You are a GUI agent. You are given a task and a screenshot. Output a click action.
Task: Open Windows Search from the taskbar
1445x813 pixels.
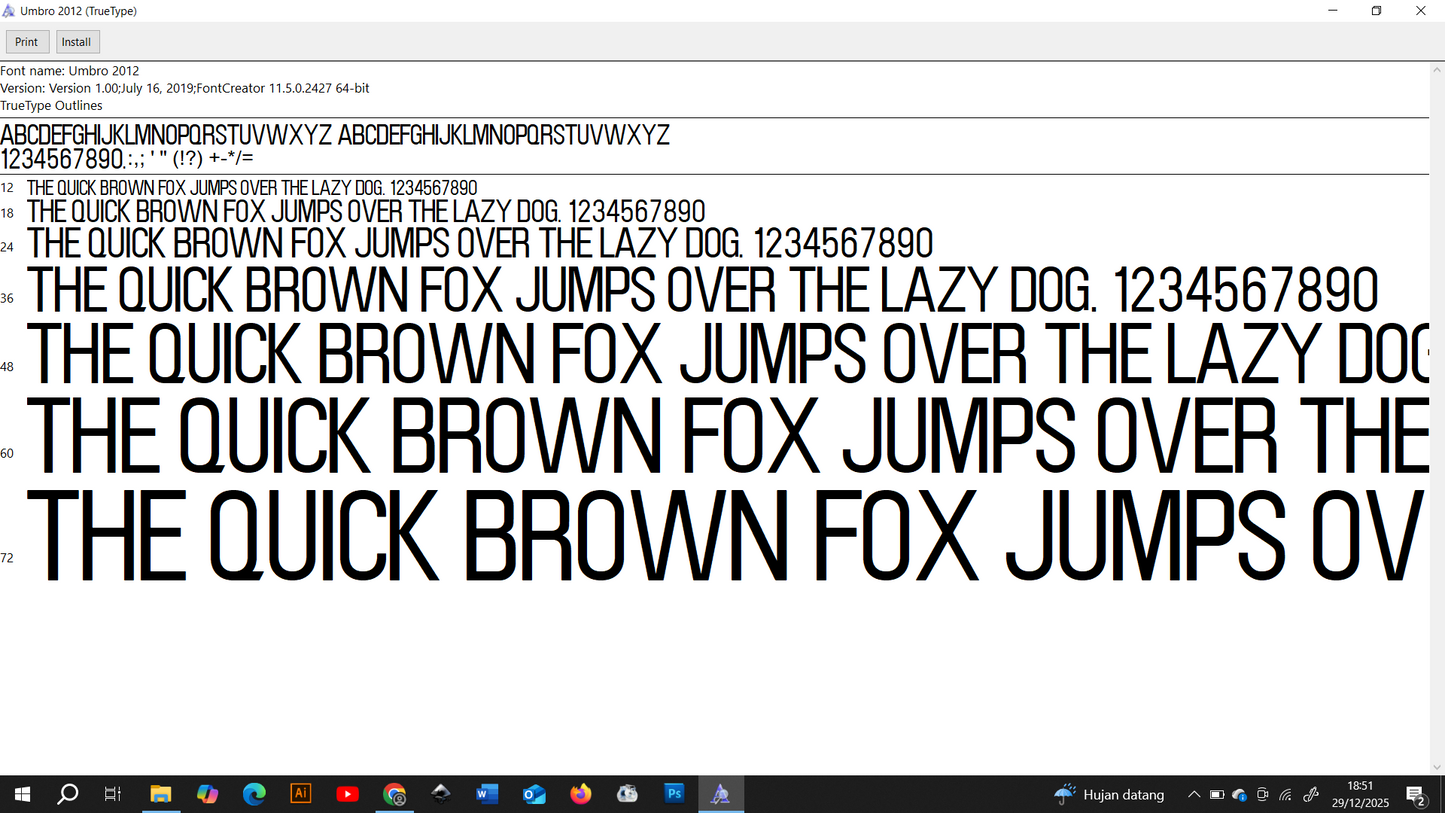coord(68,794)
